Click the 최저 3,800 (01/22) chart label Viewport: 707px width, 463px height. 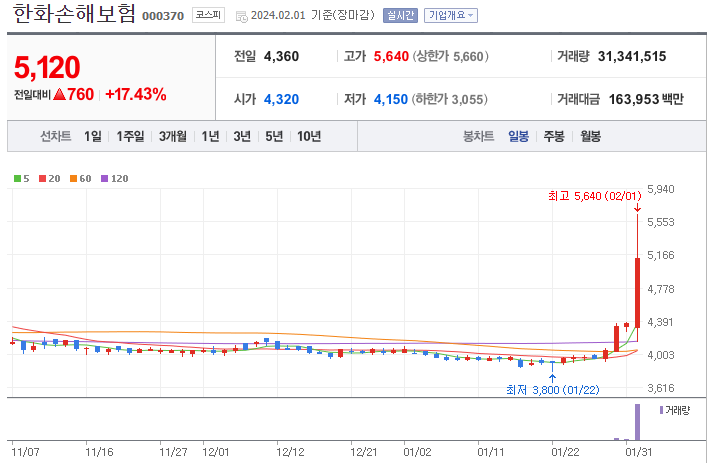pos(553,390)
